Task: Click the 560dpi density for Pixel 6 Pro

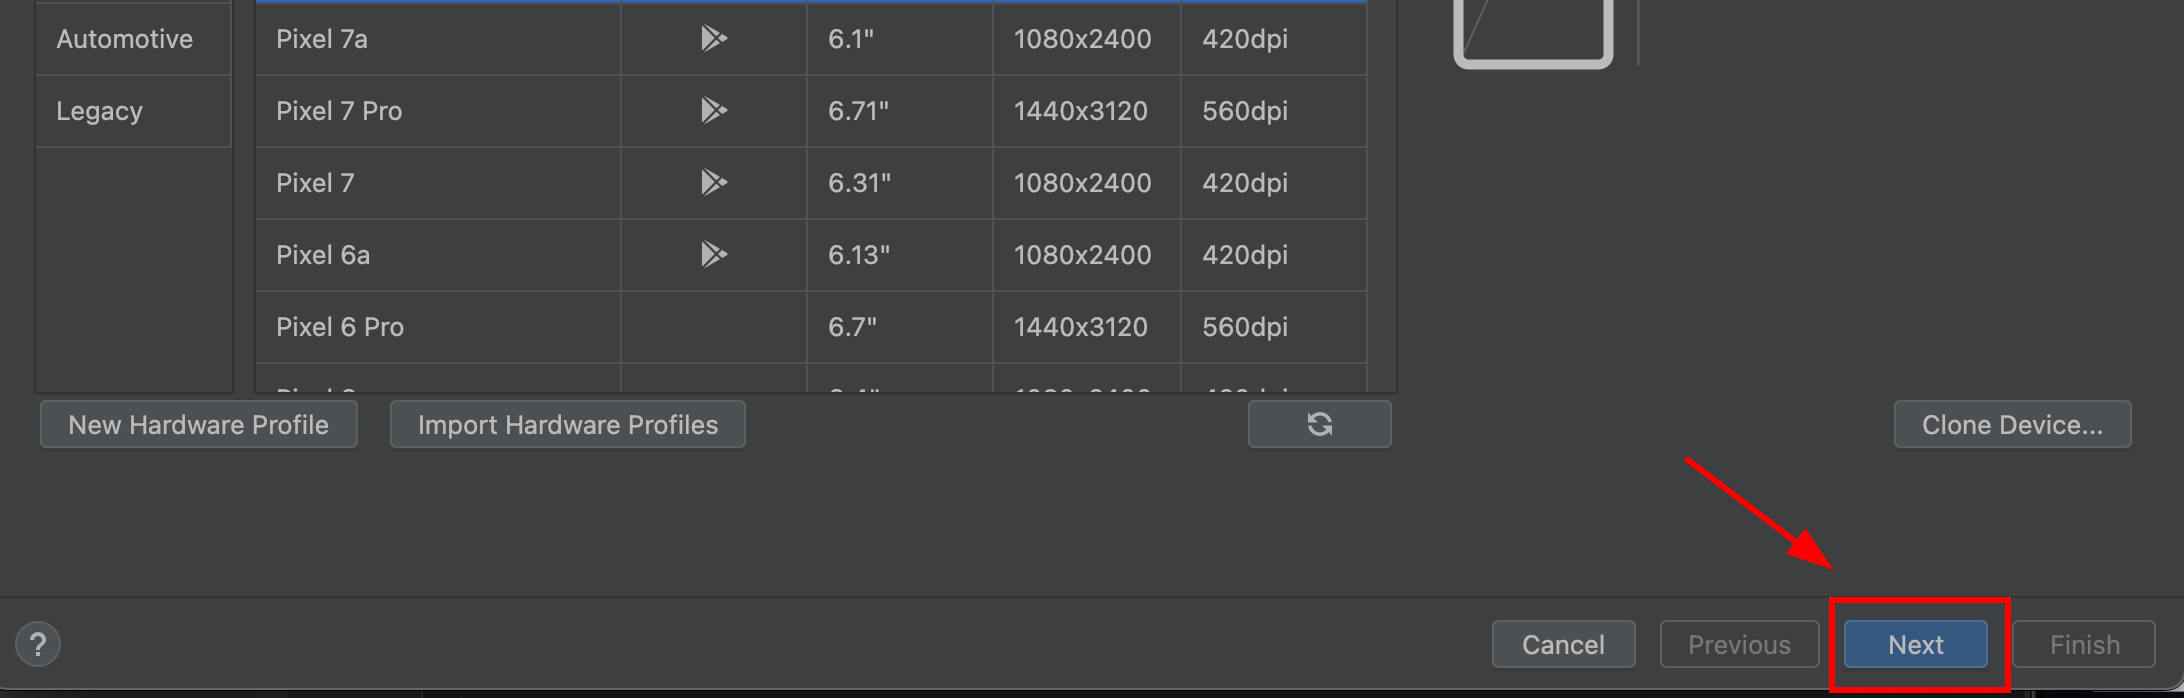Action: (1245, 327)
